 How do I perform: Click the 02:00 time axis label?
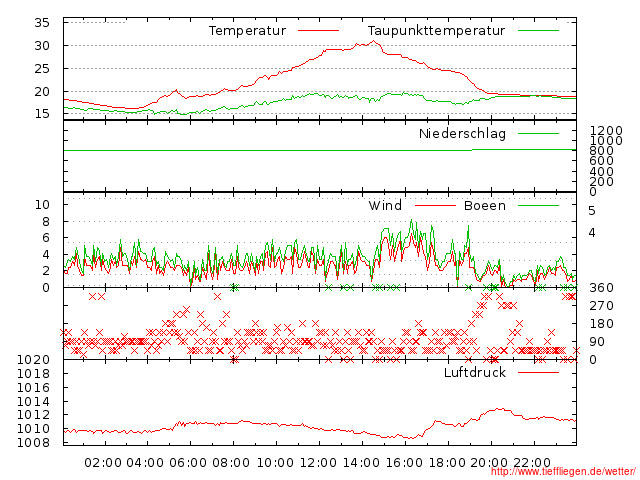[103, 463]
